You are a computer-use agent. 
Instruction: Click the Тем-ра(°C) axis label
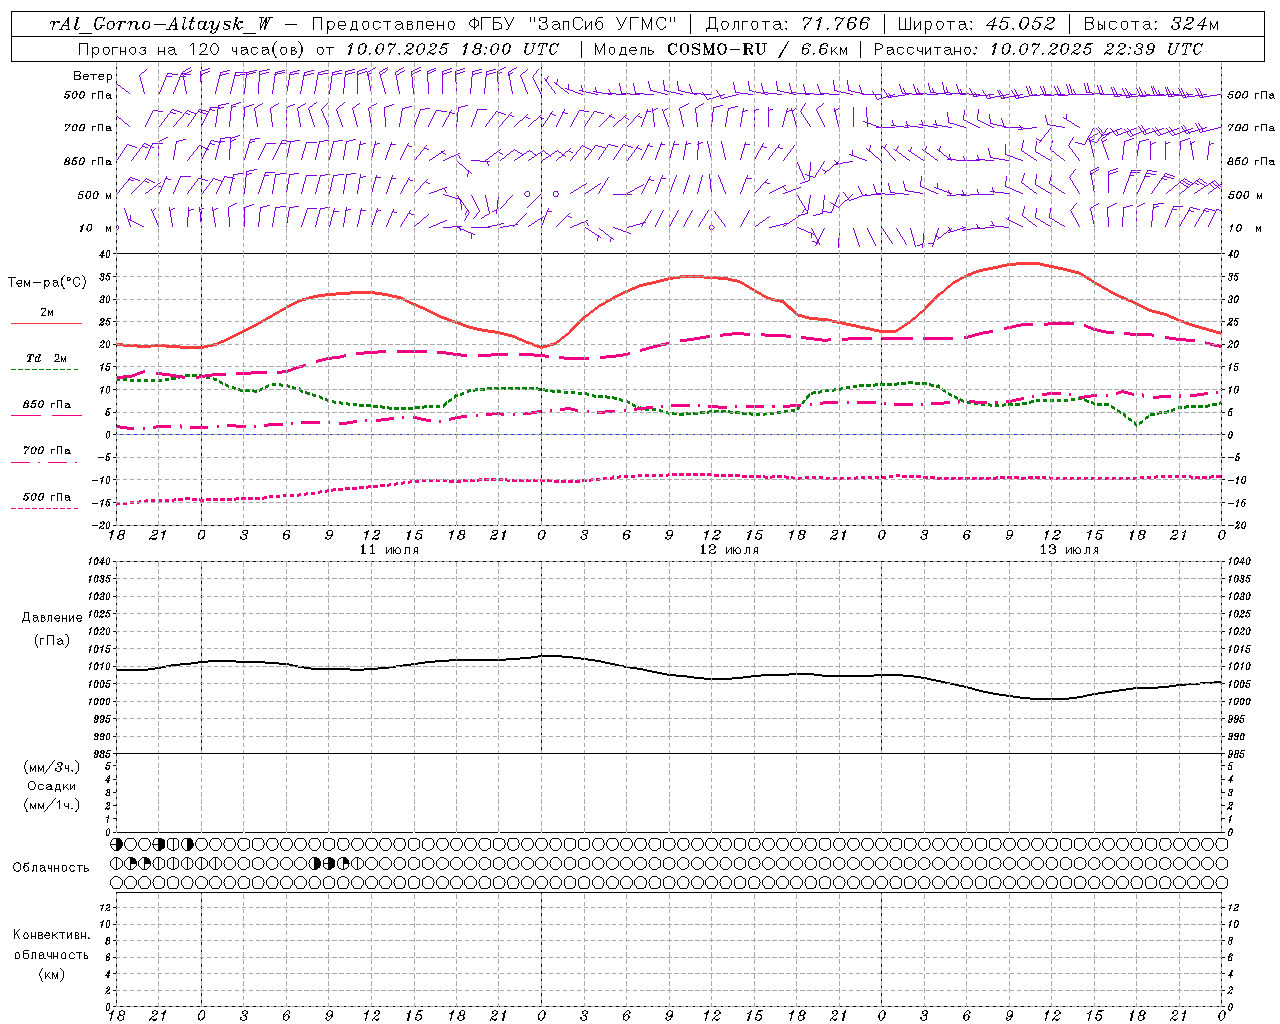point(47,282)
